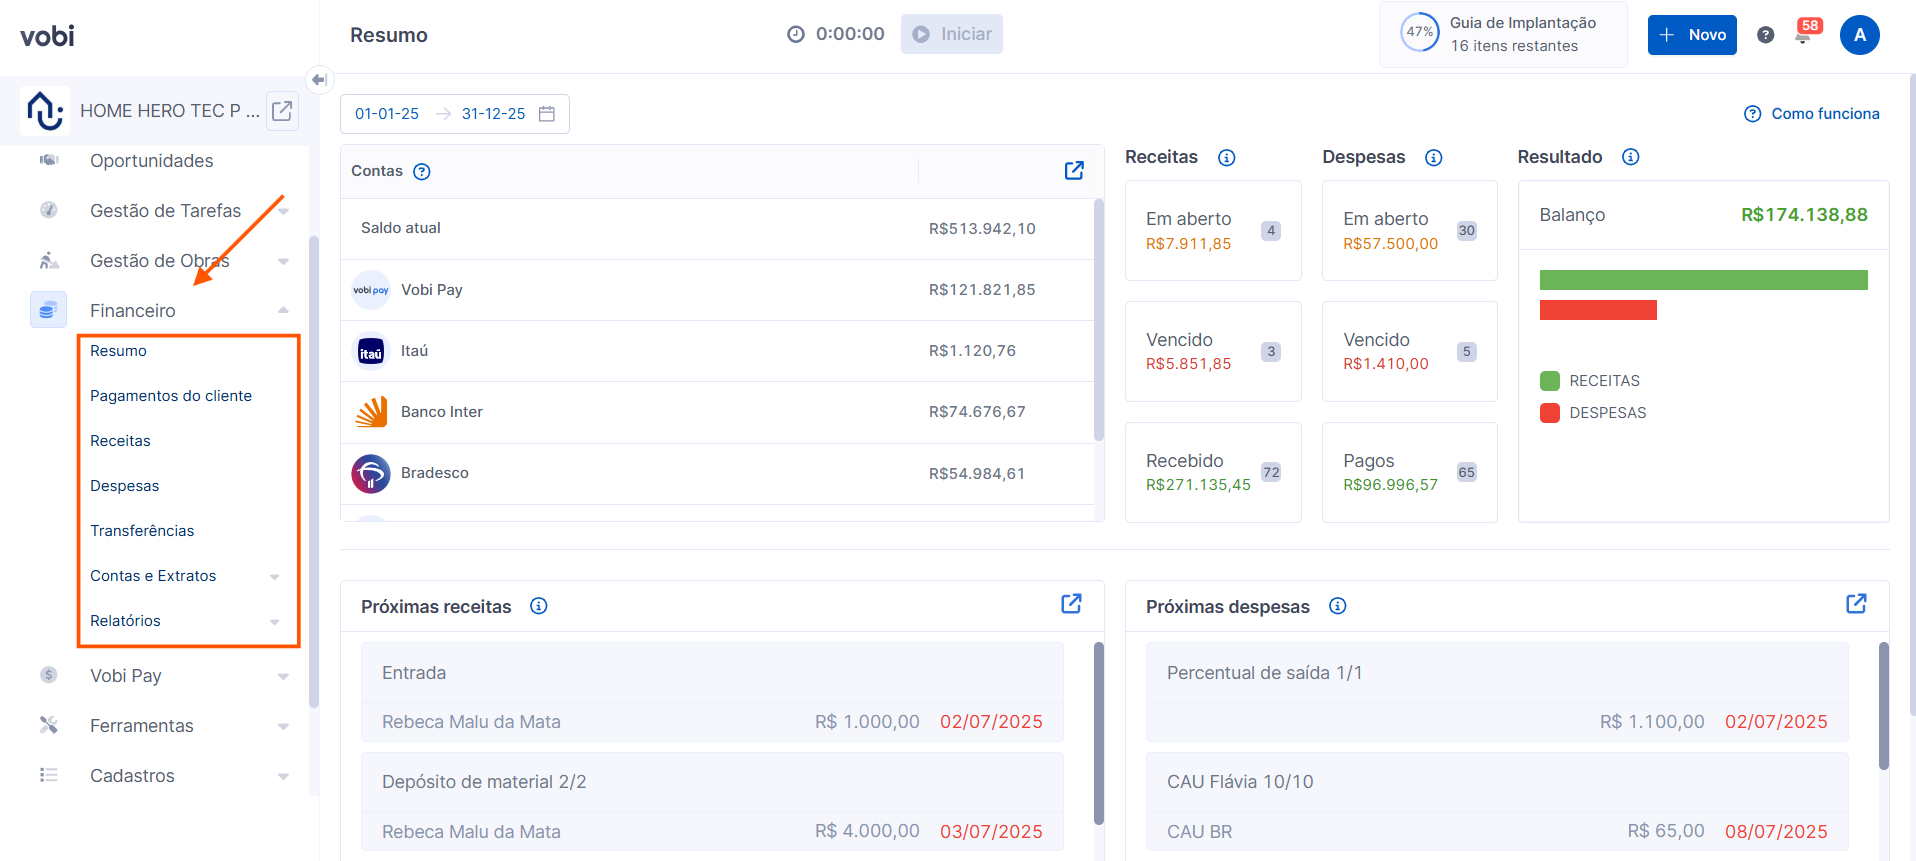Click the Vobi Pay dollar icon

(48, 675)
